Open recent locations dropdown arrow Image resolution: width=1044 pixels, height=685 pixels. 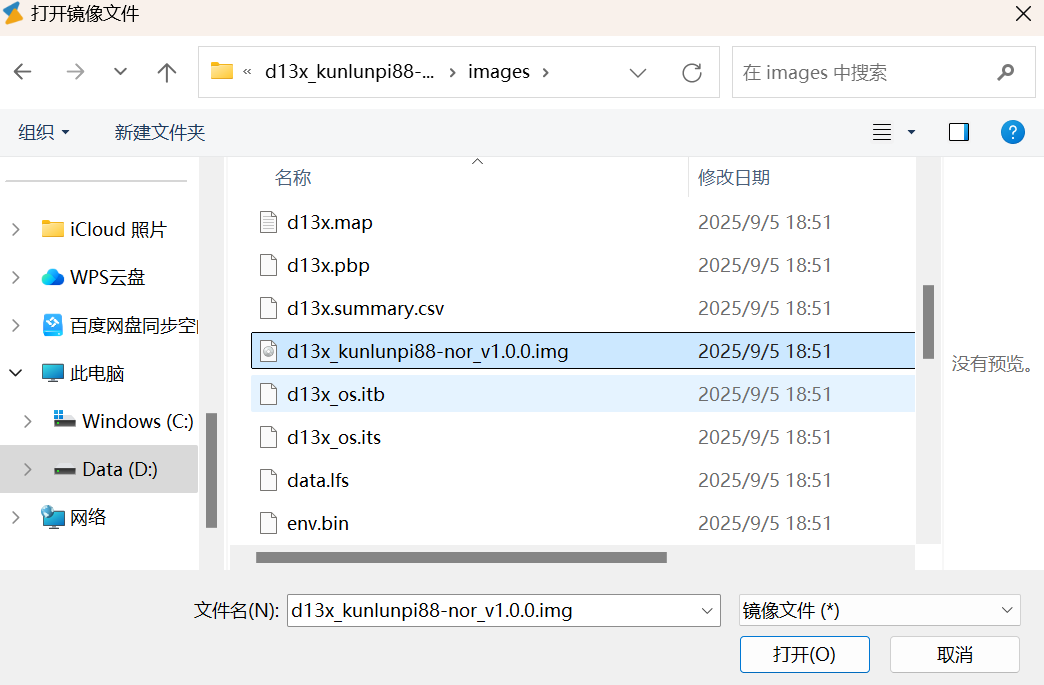[120, 71]
